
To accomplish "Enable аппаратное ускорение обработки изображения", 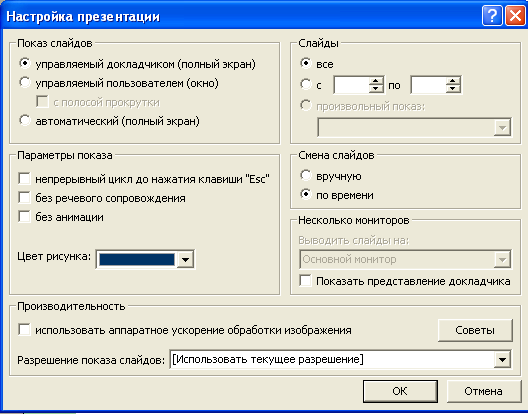I will [x=24, y=329].
